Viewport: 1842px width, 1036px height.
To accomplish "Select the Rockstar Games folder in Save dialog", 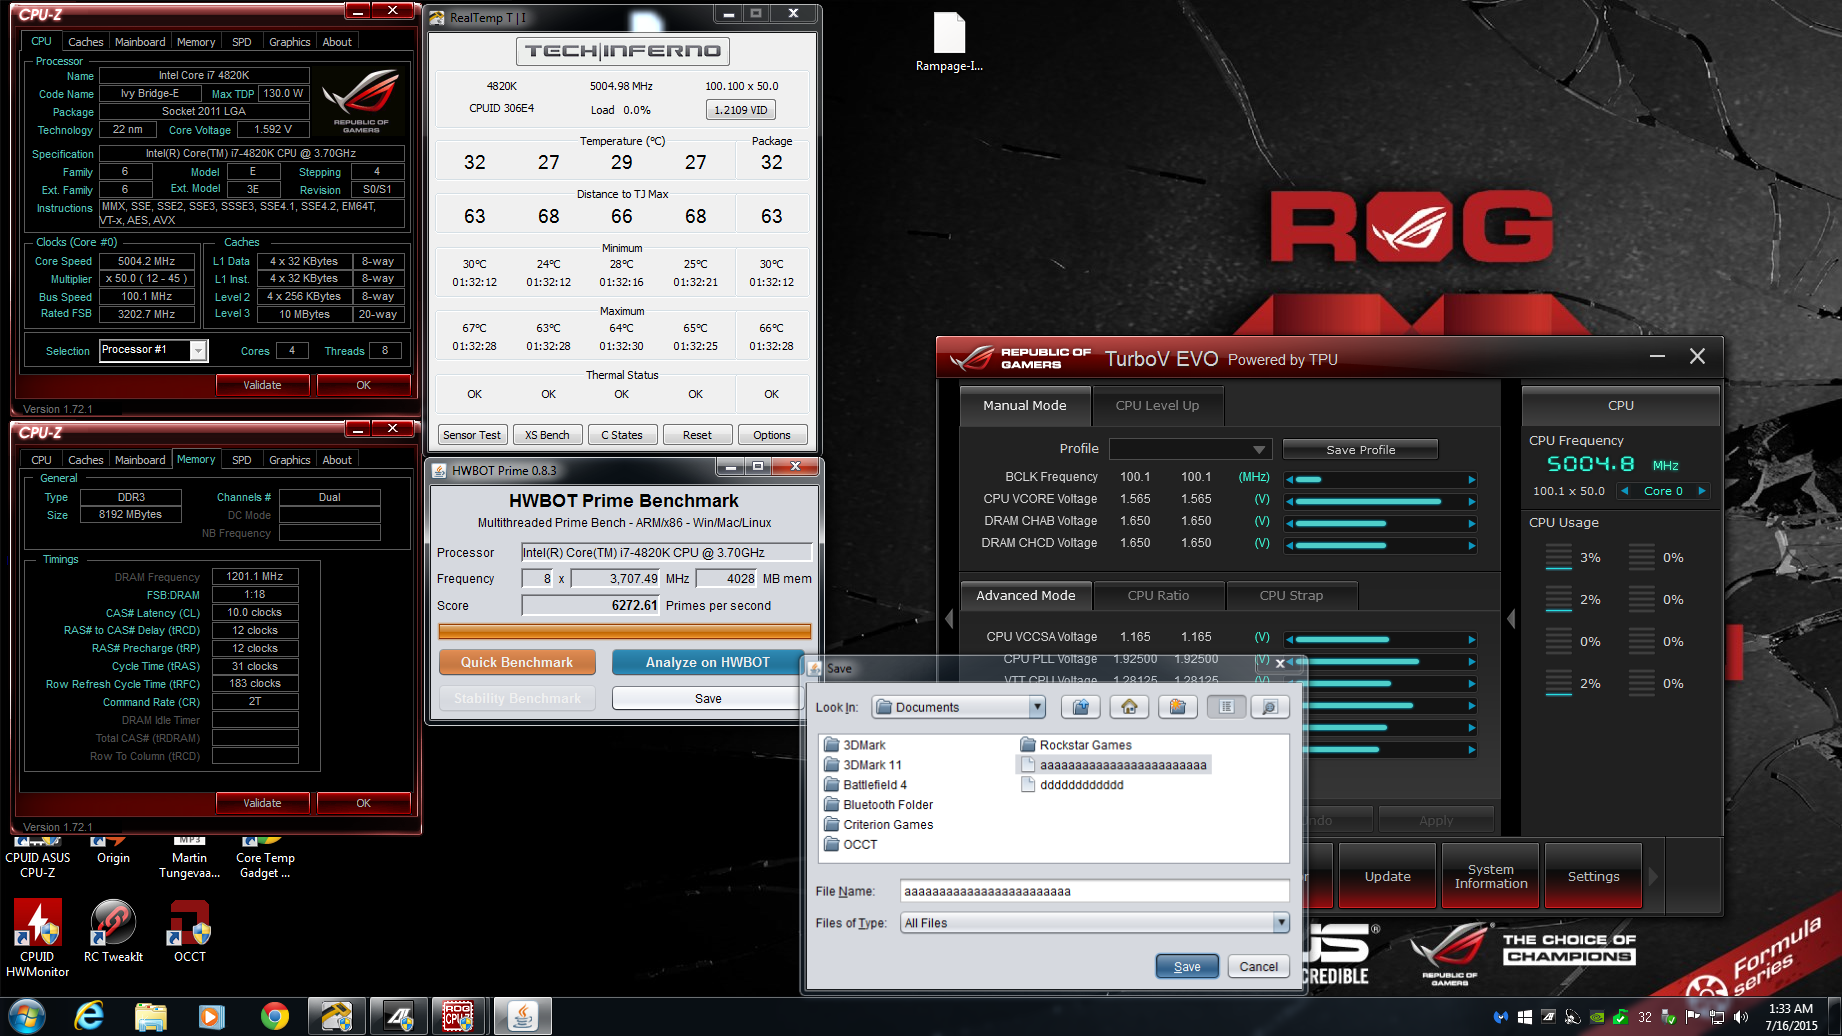I will tap(1076, 745).
